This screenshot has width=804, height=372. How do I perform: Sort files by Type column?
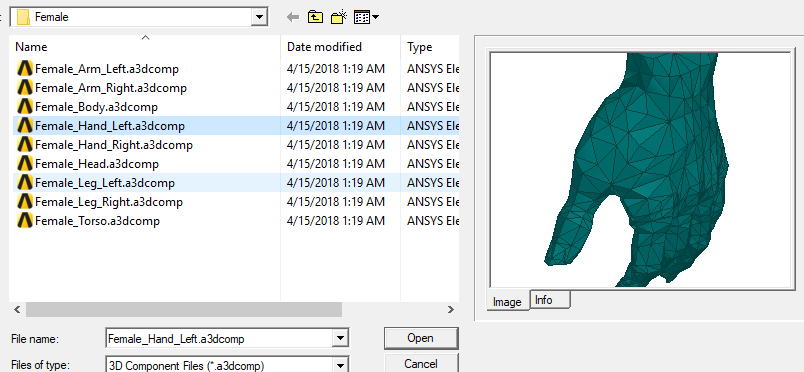tap(430, 47)
